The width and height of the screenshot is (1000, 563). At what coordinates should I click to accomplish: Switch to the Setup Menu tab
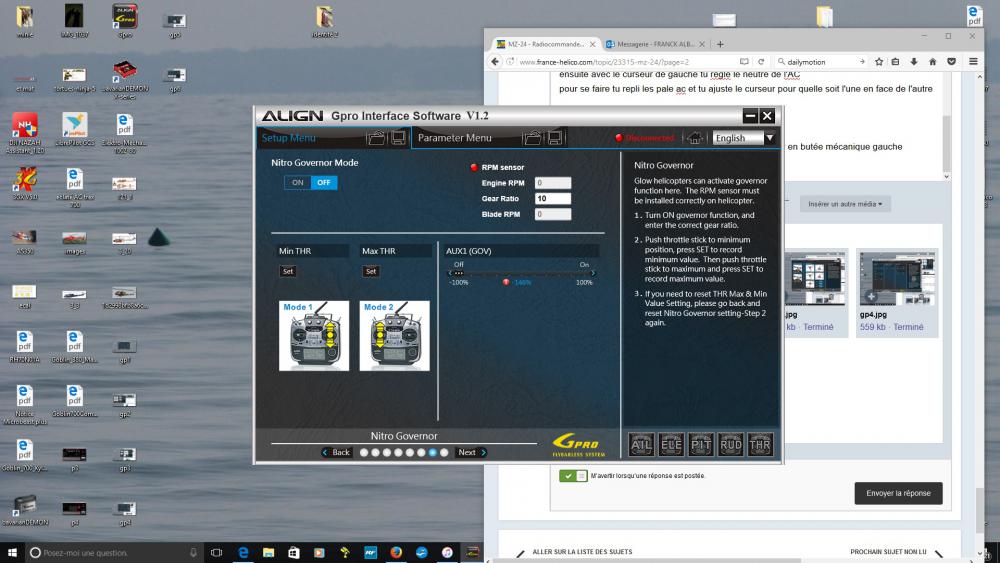pos(288,138)
